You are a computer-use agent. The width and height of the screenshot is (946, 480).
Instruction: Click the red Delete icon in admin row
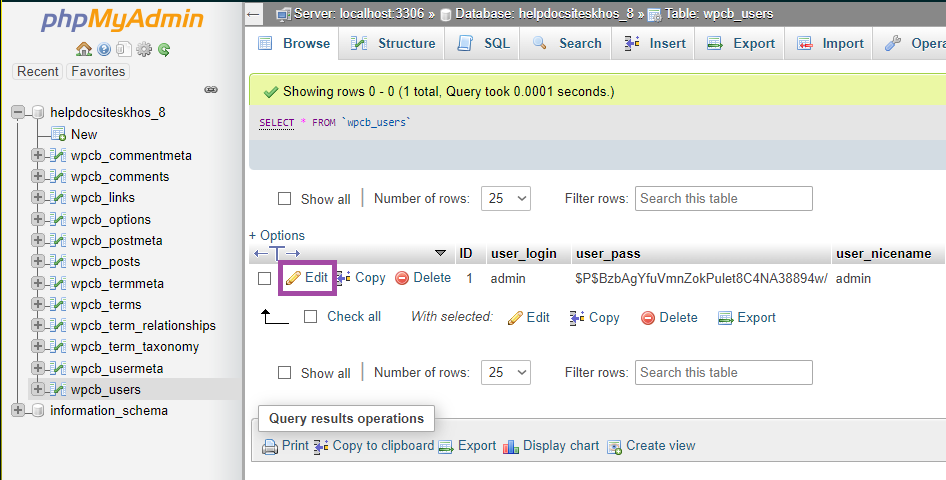pyautogui.click(x=402, y=278)
